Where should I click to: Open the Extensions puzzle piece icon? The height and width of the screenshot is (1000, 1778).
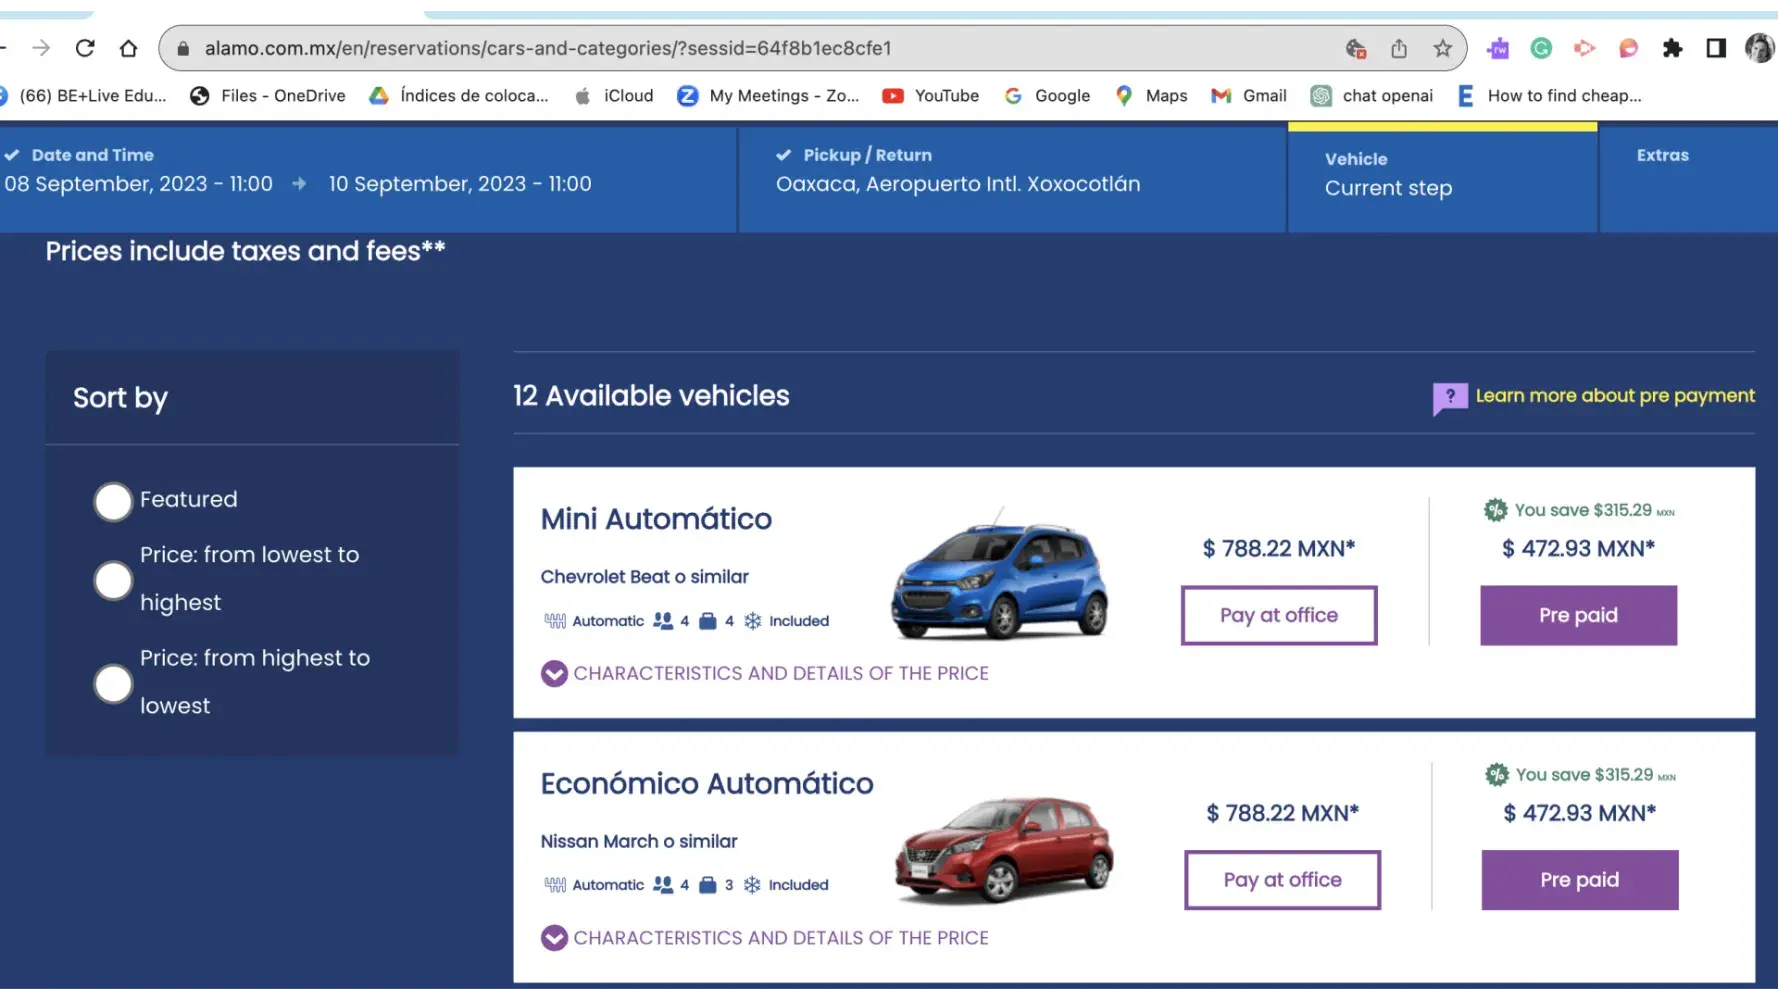tap(1672, 48)
